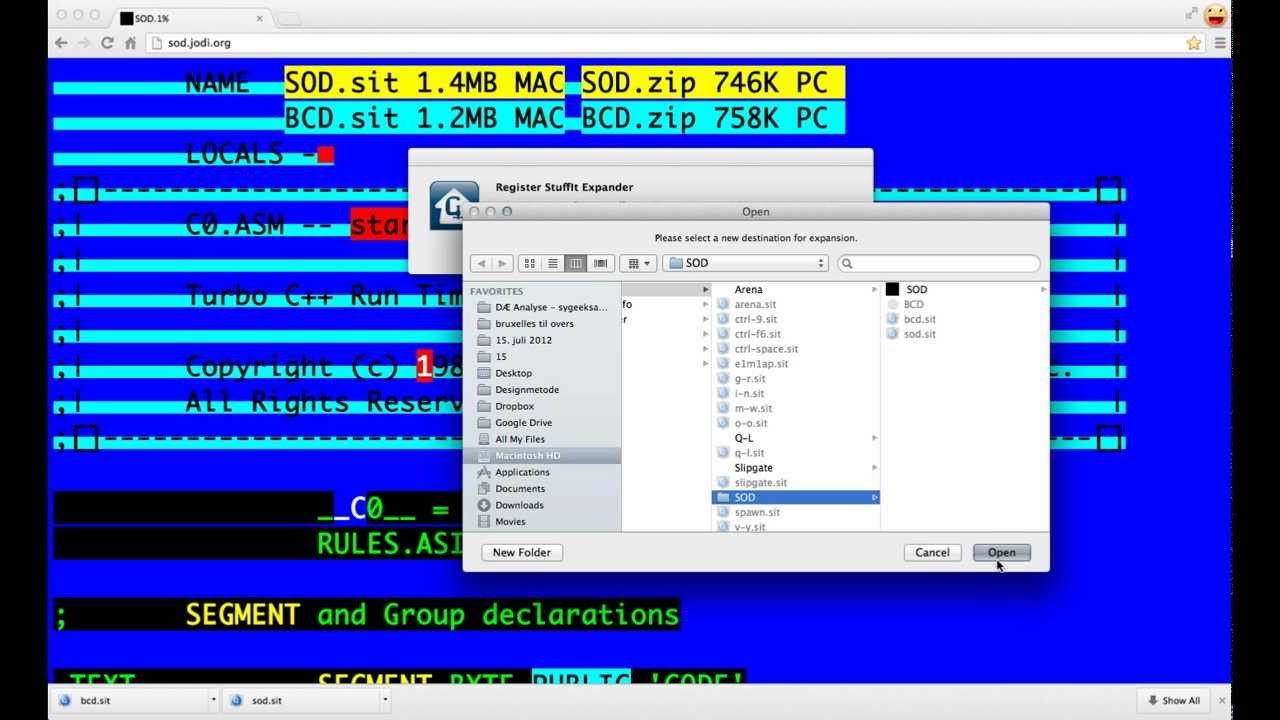The image size is (1280, 720).
Task: Switch to column view in Open dialog
Action: (x=575, y=263)
